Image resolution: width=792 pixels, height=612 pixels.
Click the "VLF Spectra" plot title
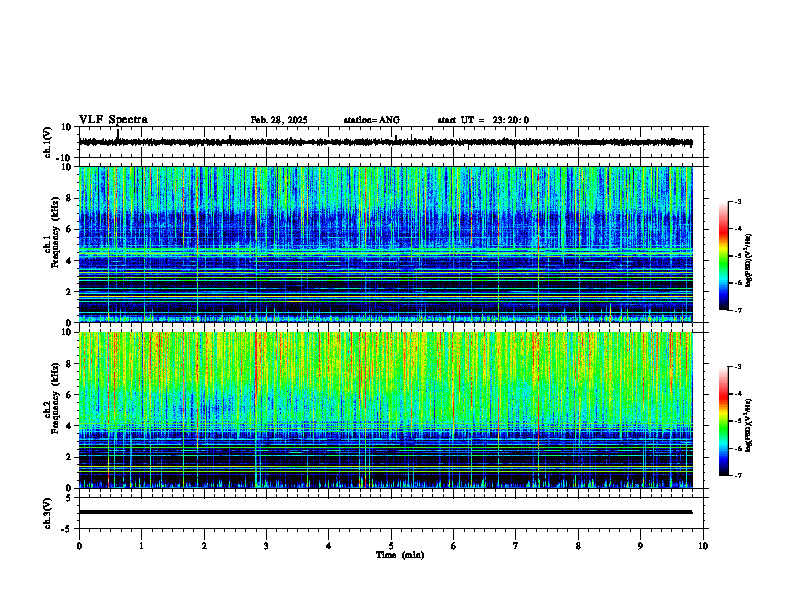[x=113, y=120]
